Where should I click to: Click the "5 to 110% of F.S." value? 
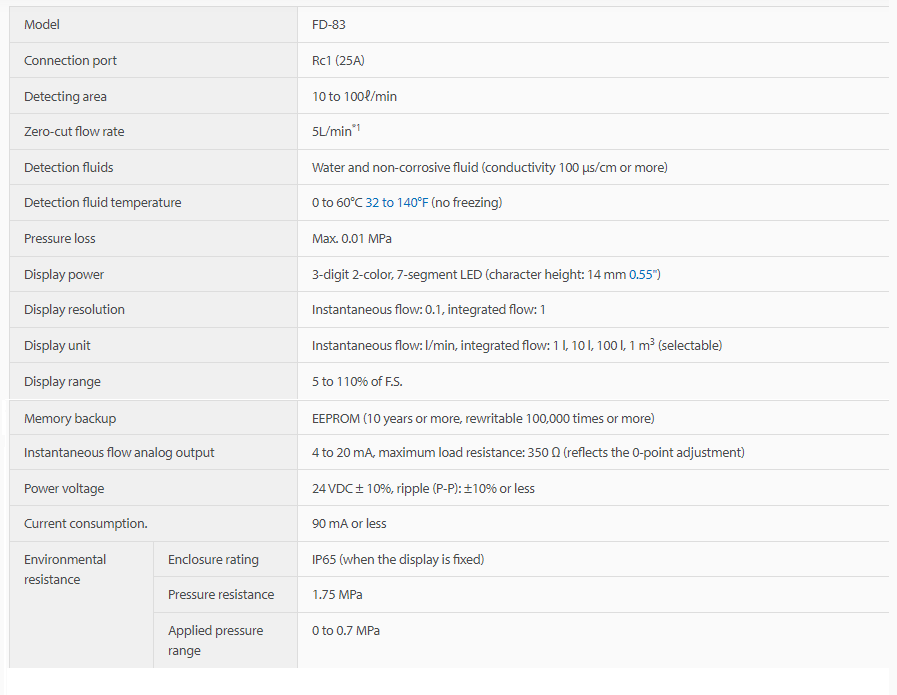[357, 381]
